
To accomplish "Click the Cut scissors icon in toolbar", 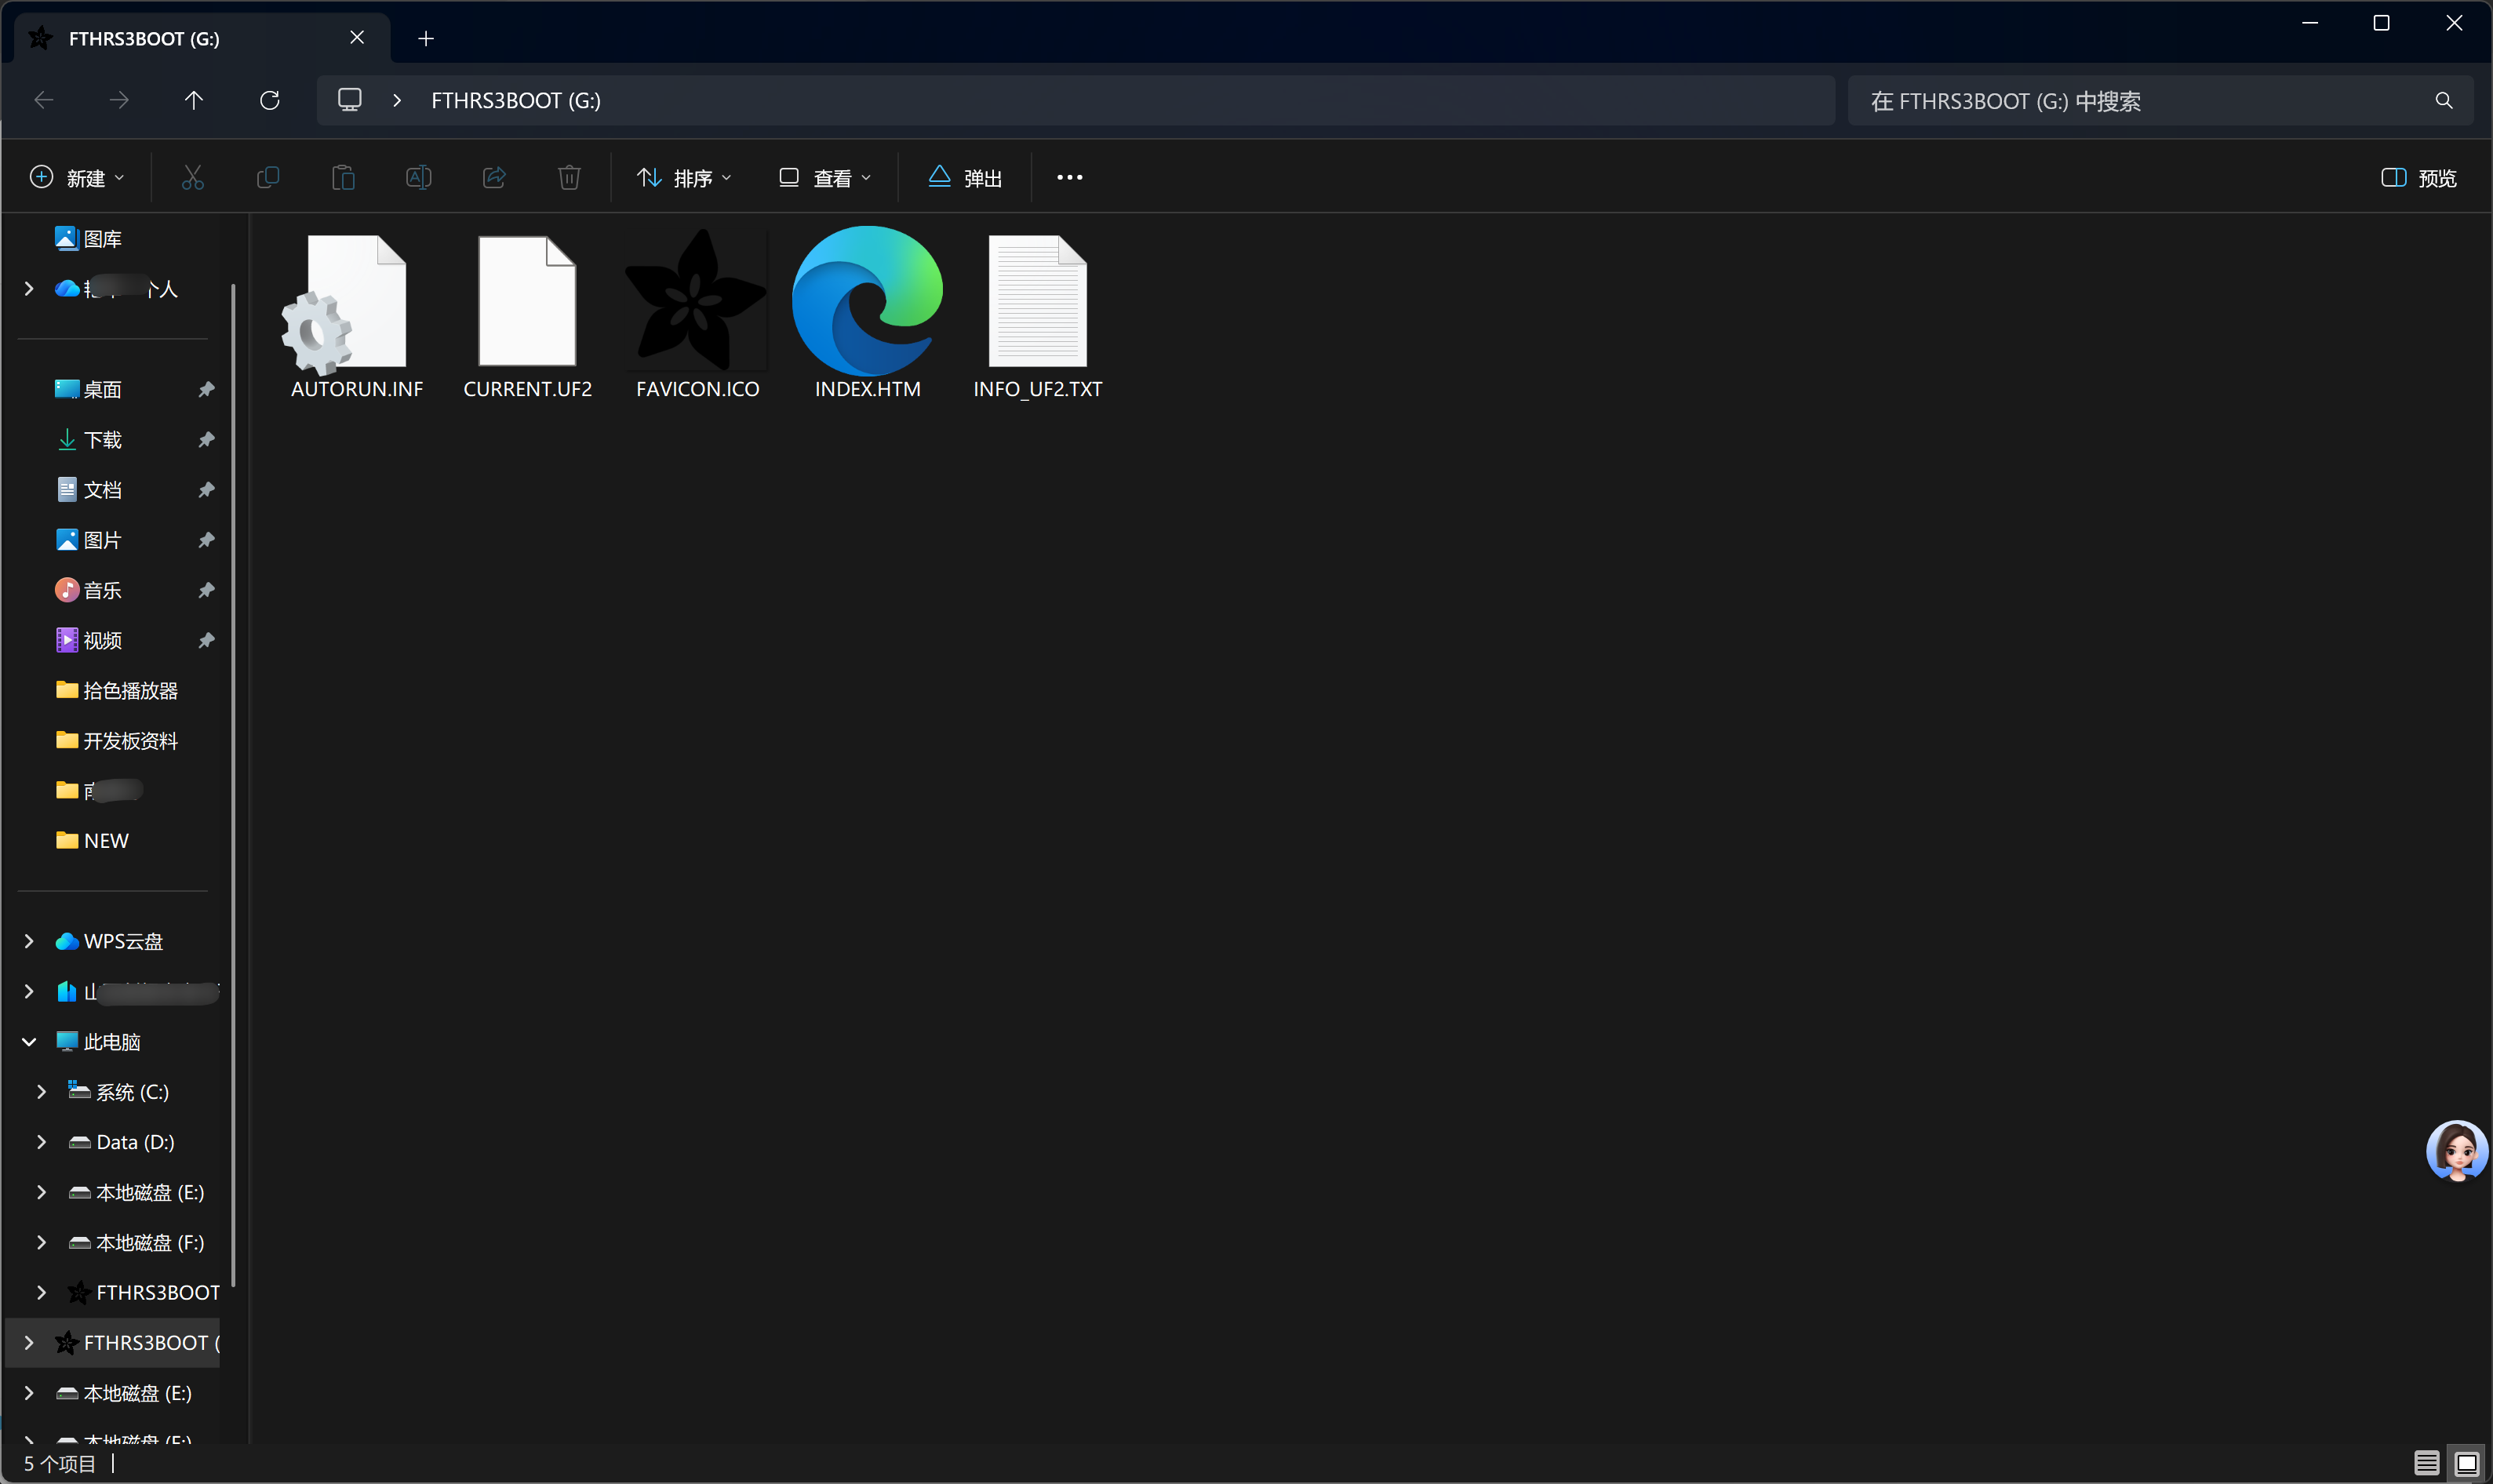I will (x=192, y=178).
